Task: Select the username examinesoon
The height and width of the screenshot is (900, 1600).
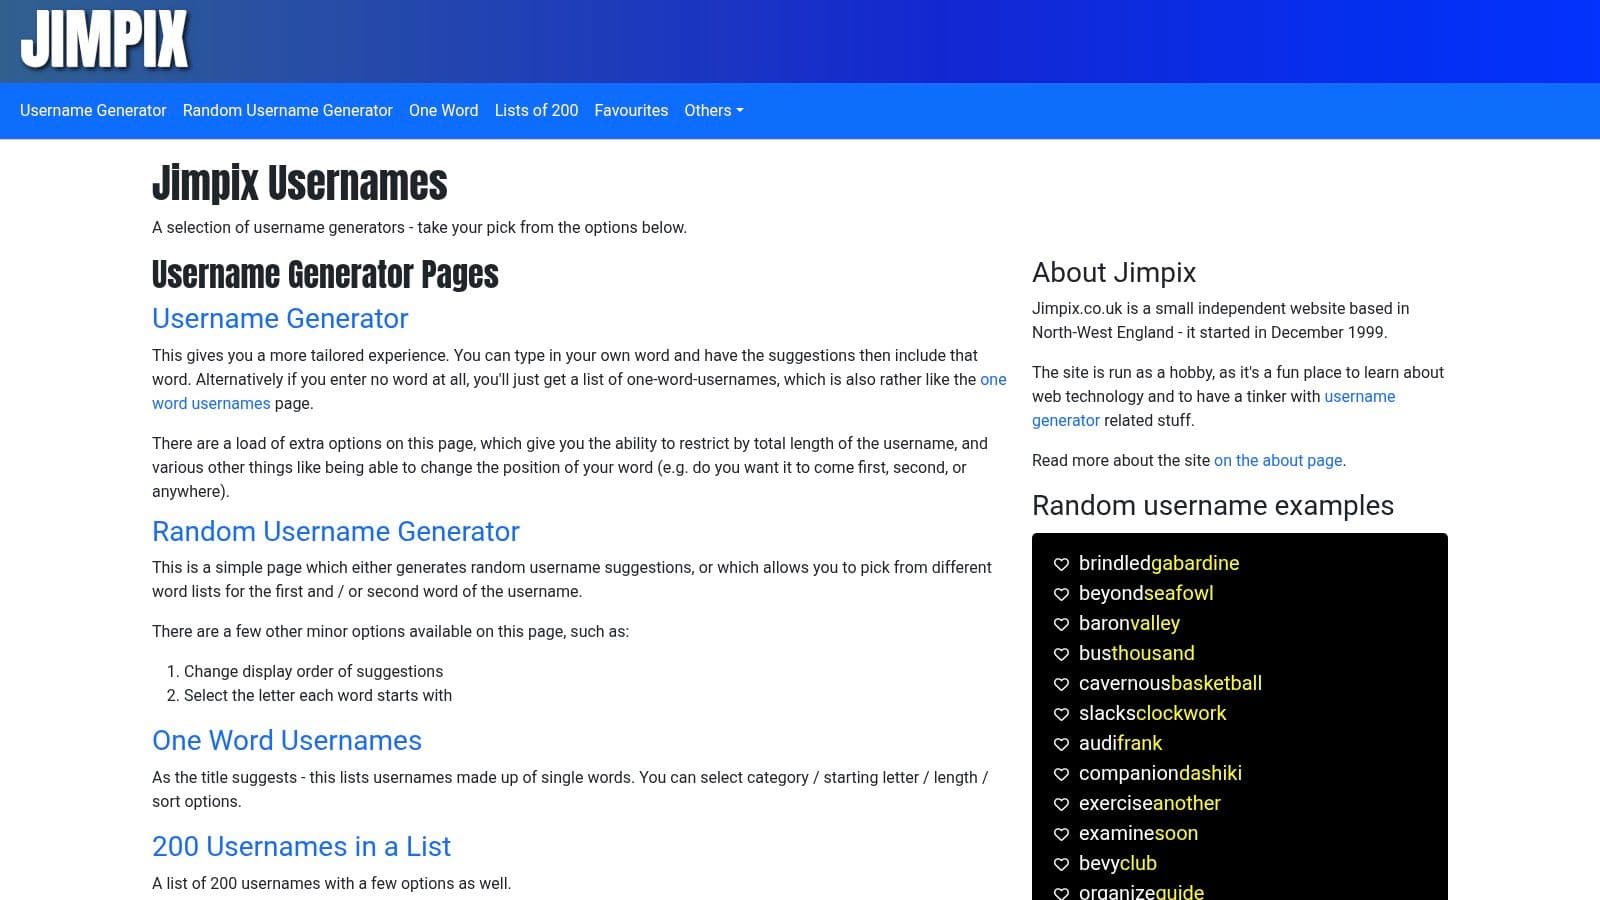Action: pyautogui.click(x=1138, y=833)
